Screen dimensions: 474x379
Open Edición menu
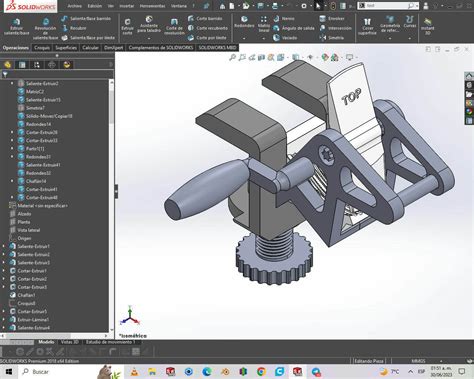pos(95,6)
